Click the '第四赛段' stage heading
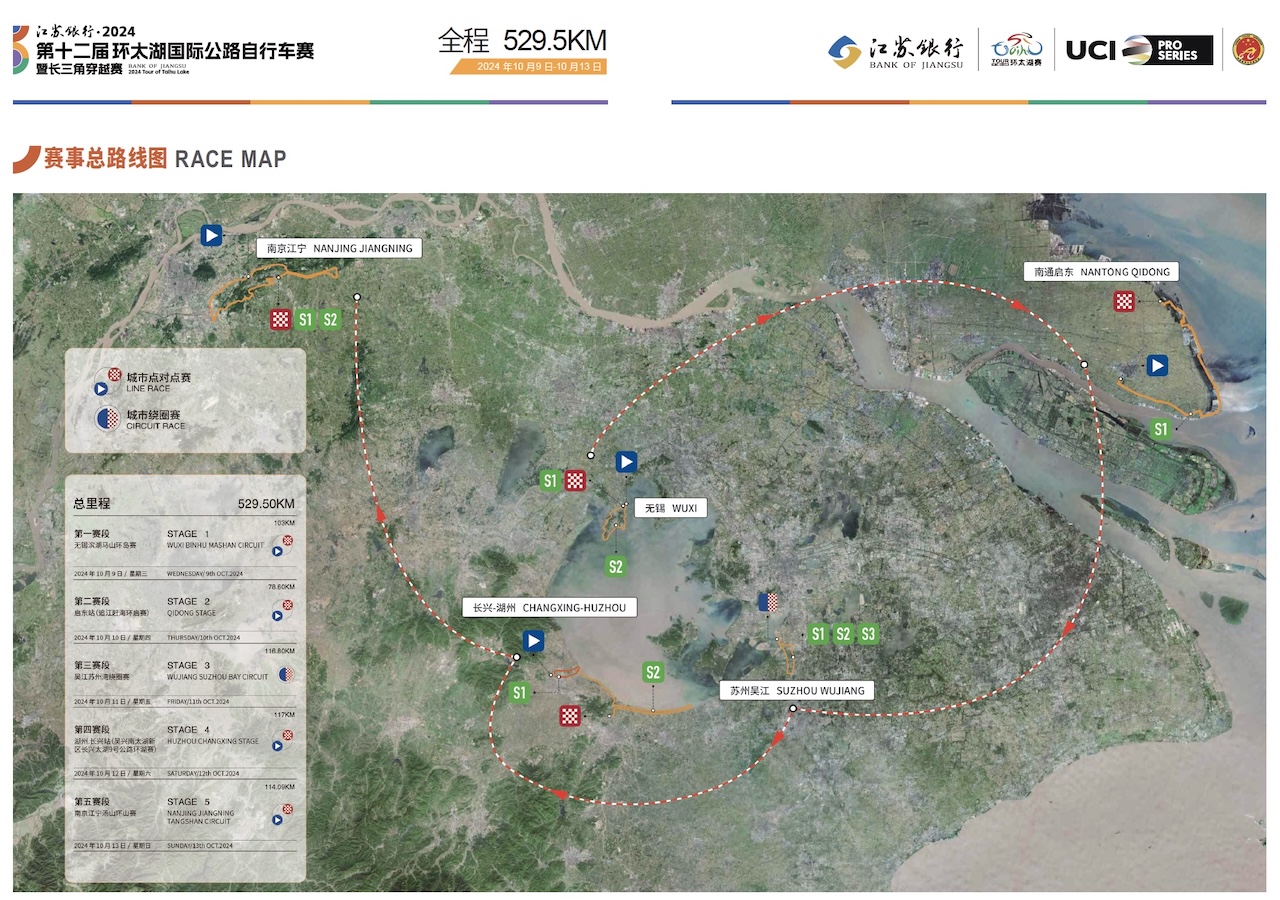This screenshot has width=1280, height=900. tap(91, 730)
